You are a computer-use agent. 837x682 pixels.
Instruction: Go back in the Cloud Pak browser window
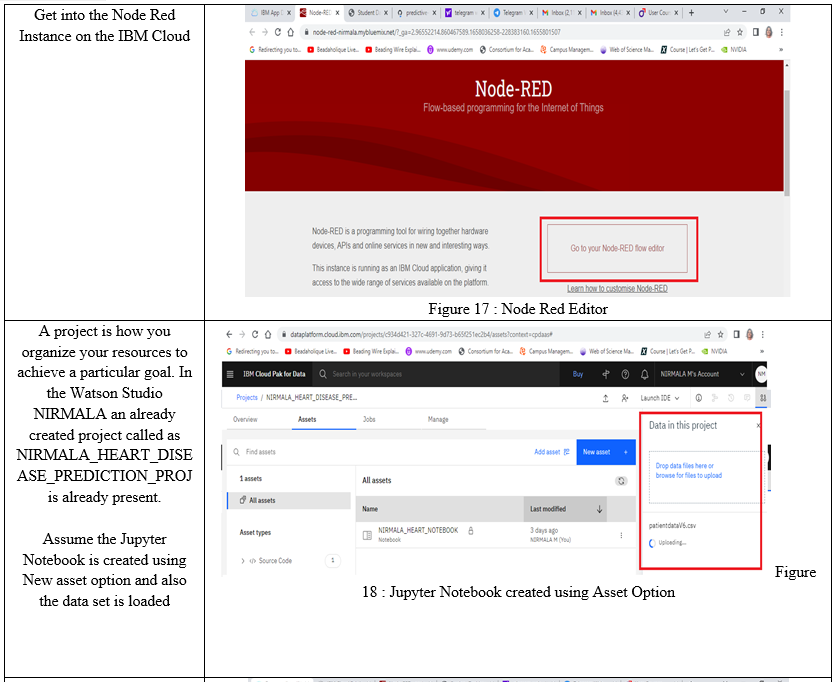[229, 335]
